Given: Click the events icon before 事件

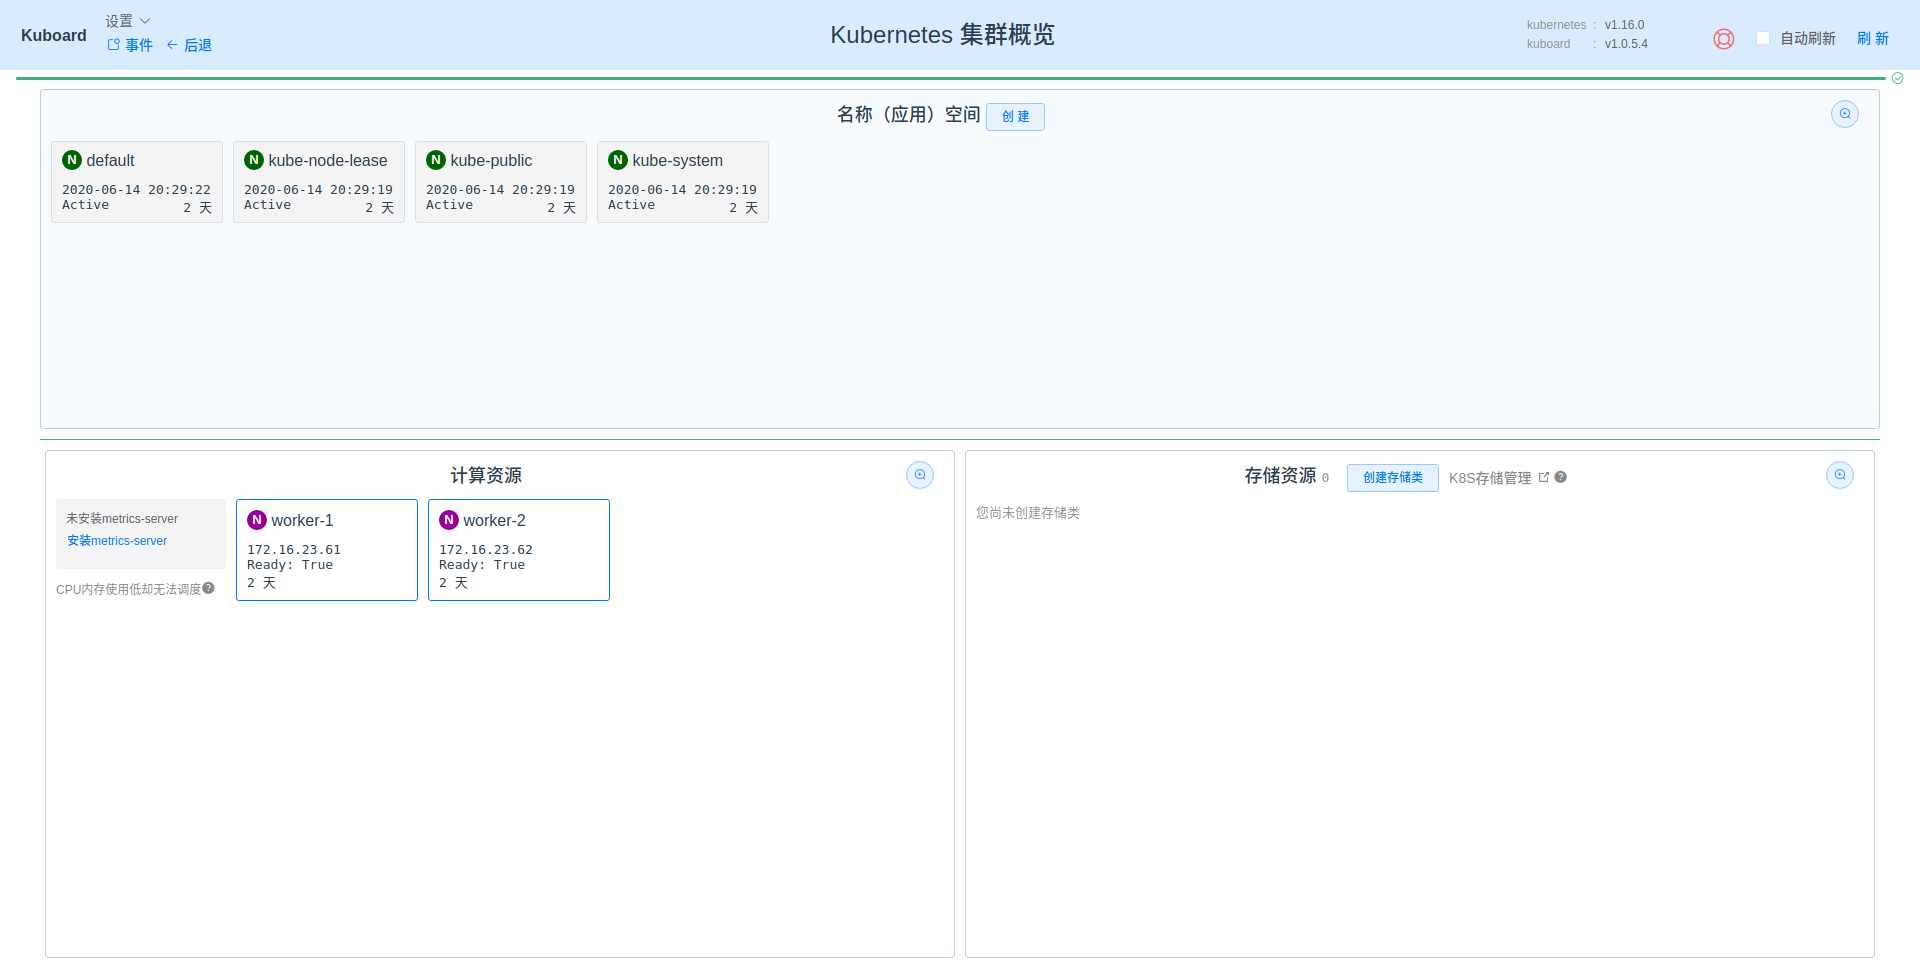Looking at the screenshot, I should click(114, 45).
